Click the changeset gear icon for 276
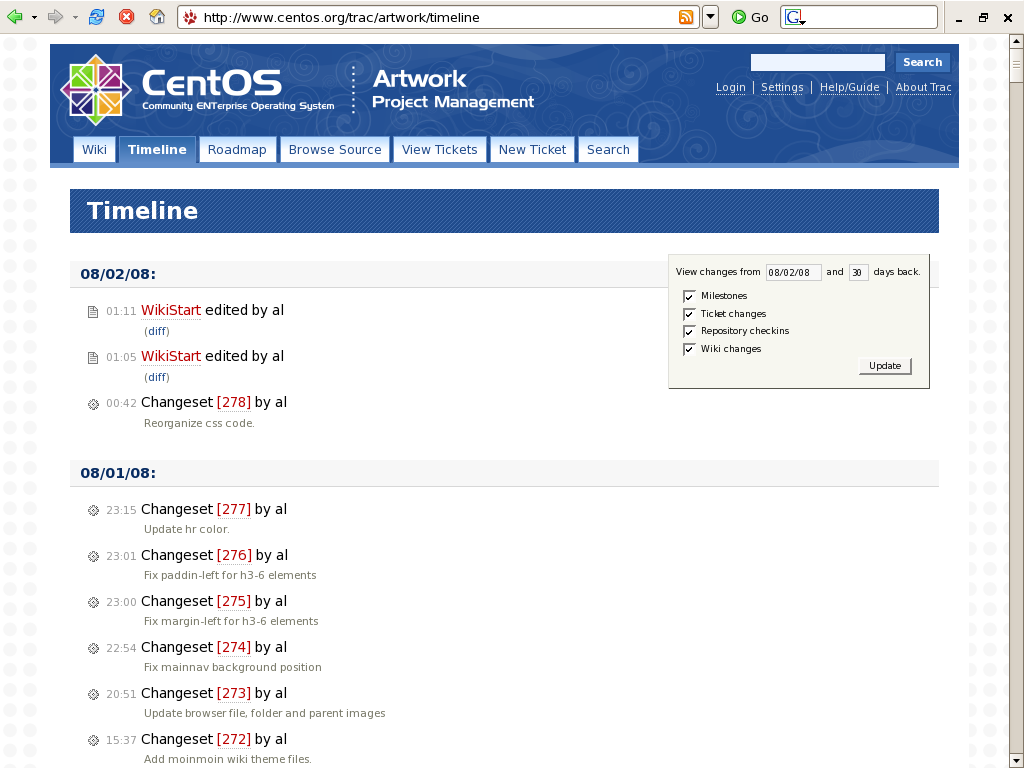The height and width of the screenshot is (768, 1024). [x=93, y=556]
